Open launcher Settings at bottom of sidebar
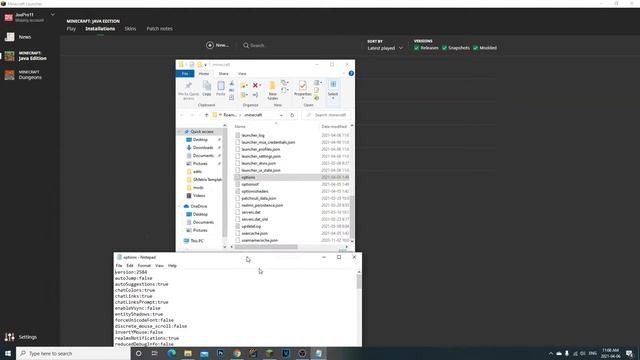 point(20,337)
